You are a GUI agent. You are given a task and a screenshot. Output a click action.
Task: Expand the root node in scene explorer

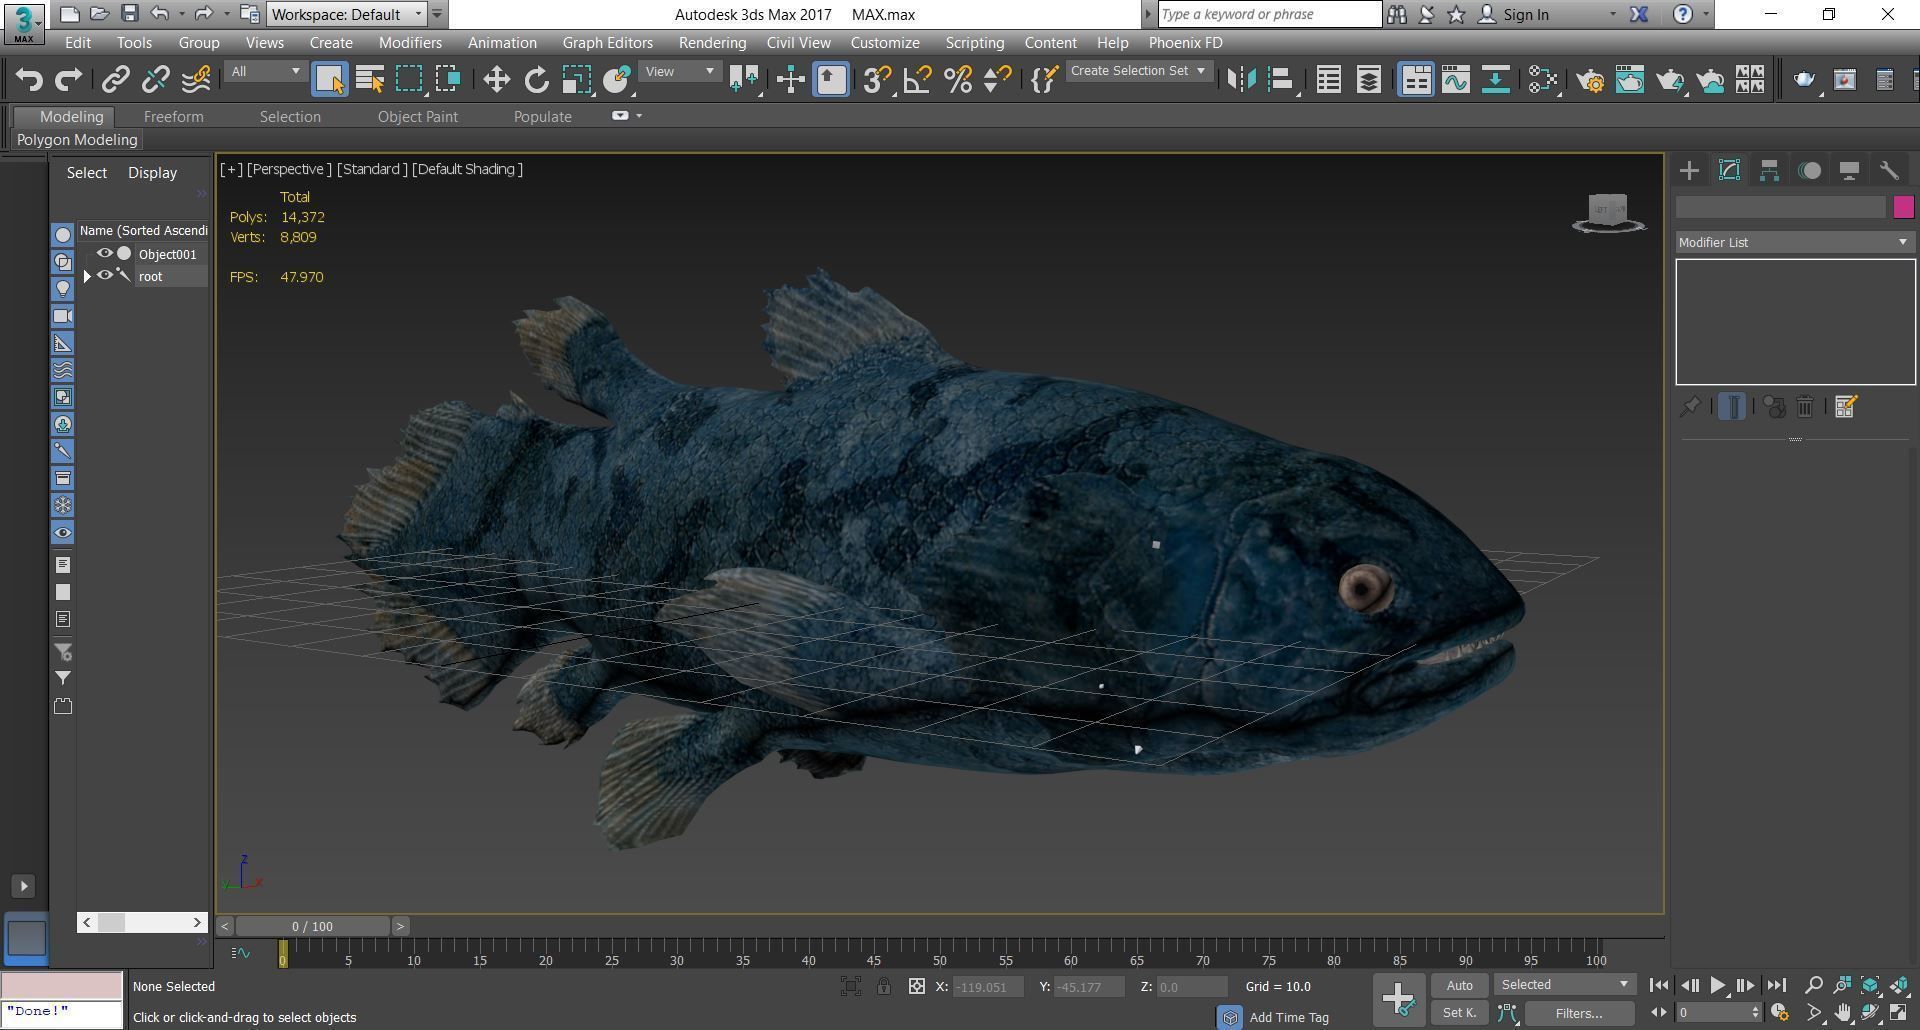87,276
